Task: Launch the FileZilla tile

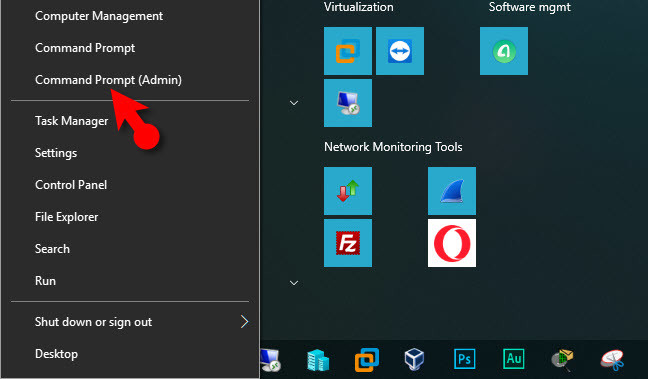Action: click(x=348, y=243)
